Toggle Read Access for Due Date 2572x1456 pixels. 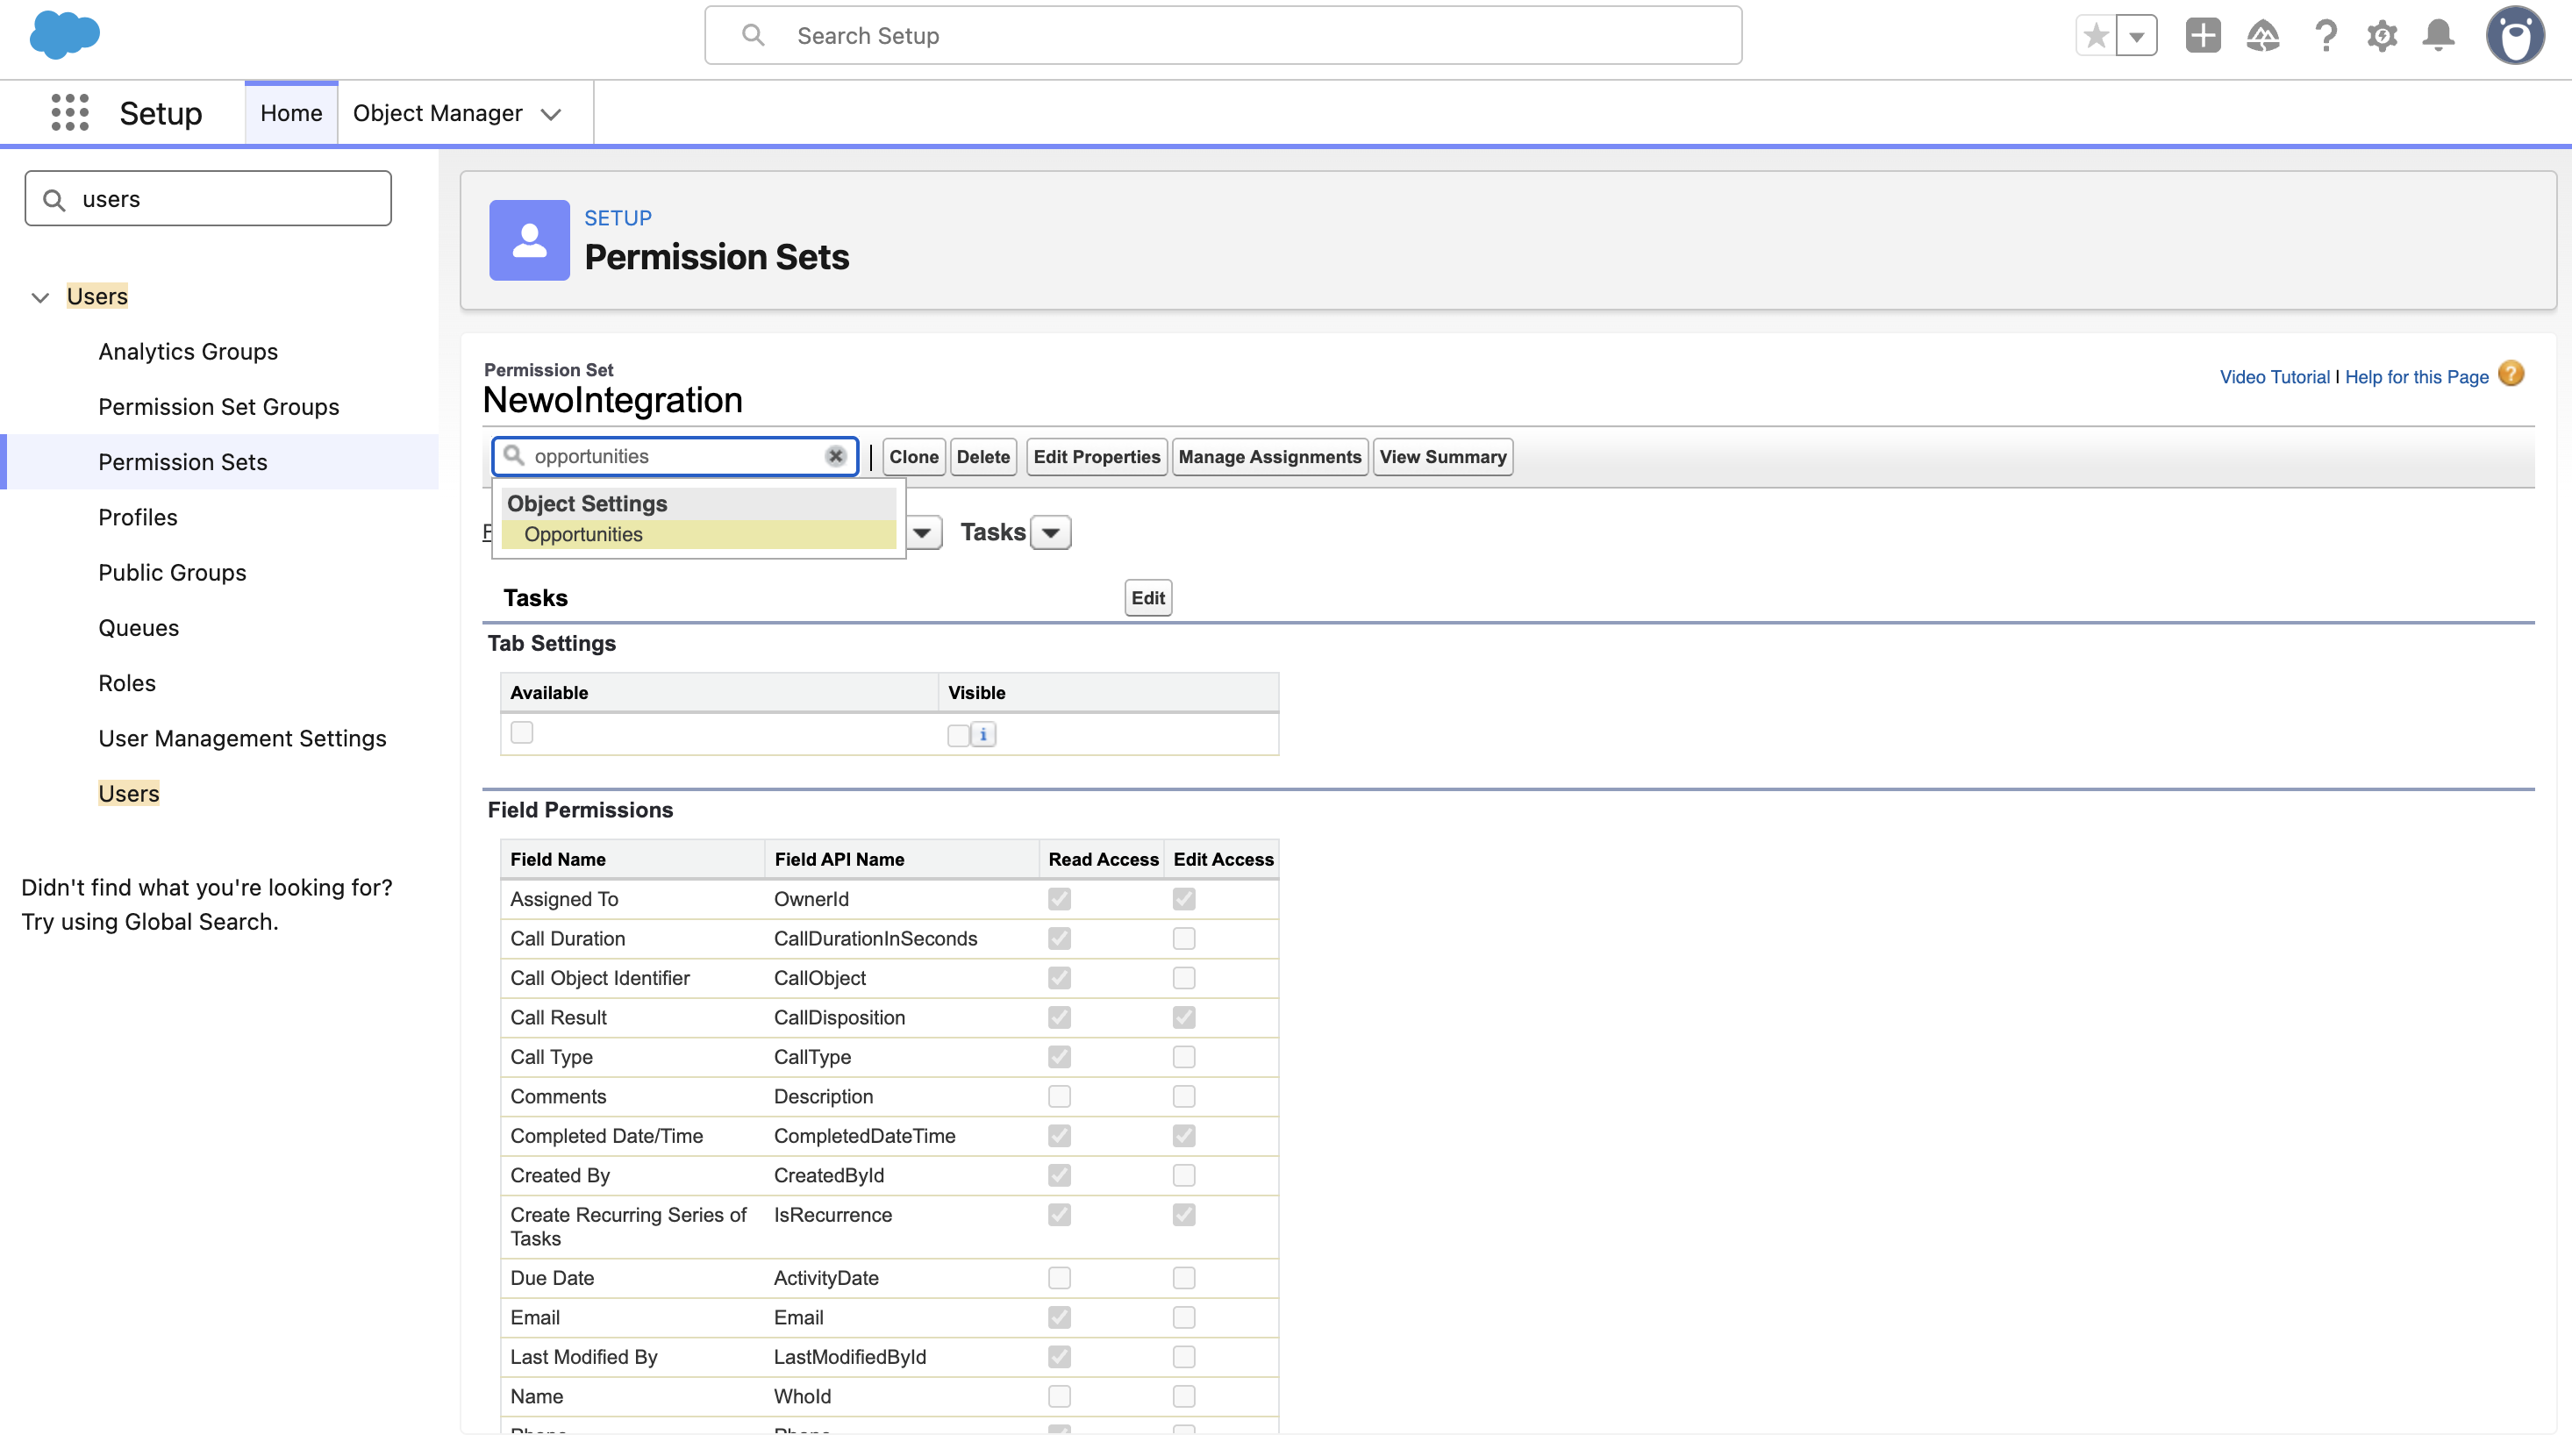[1059, 1278]
